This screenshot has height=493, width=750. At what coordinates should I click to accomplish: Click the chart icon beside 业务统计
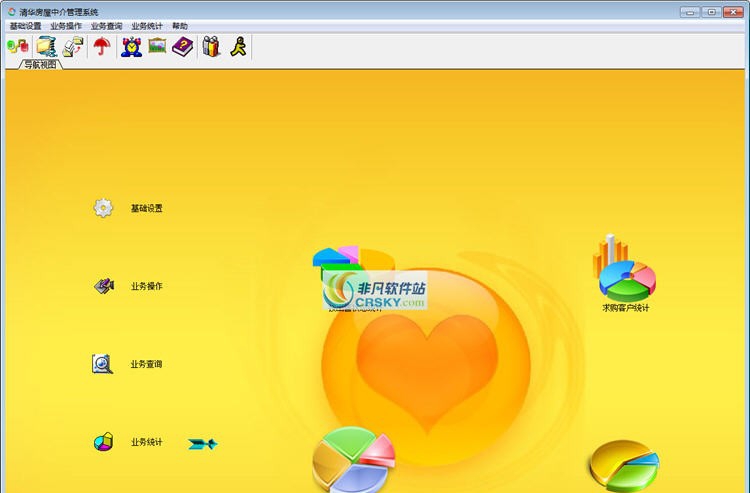(103, 442)
